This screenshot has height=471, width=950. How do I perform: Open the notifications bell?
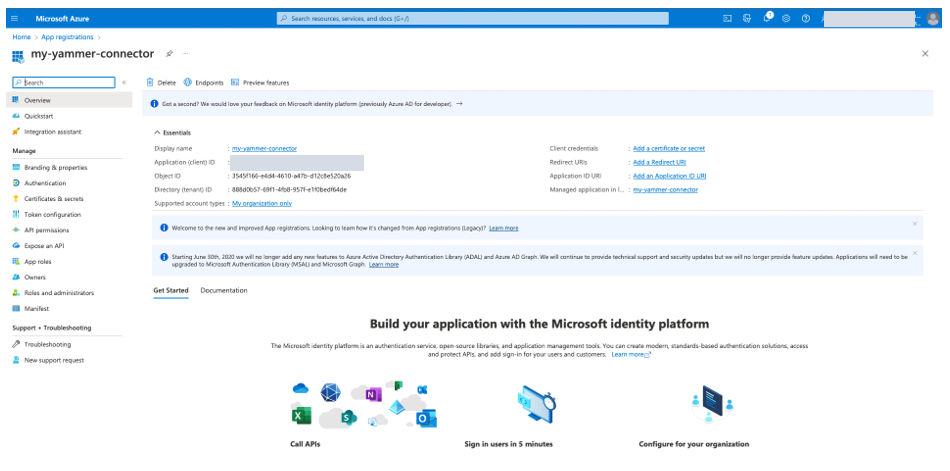coord(767,18)
